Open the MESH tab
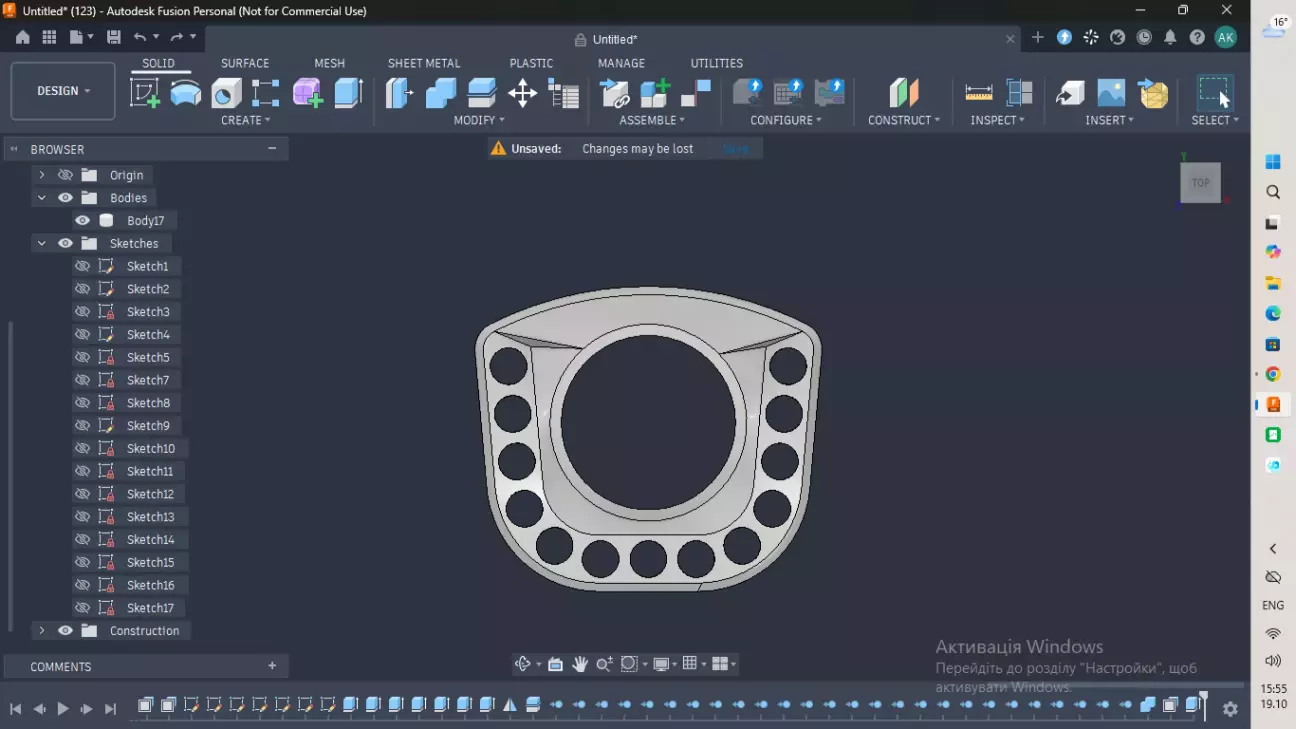Image resolution: width=1296 pixels, height=729 pixels. coord(329,63)
